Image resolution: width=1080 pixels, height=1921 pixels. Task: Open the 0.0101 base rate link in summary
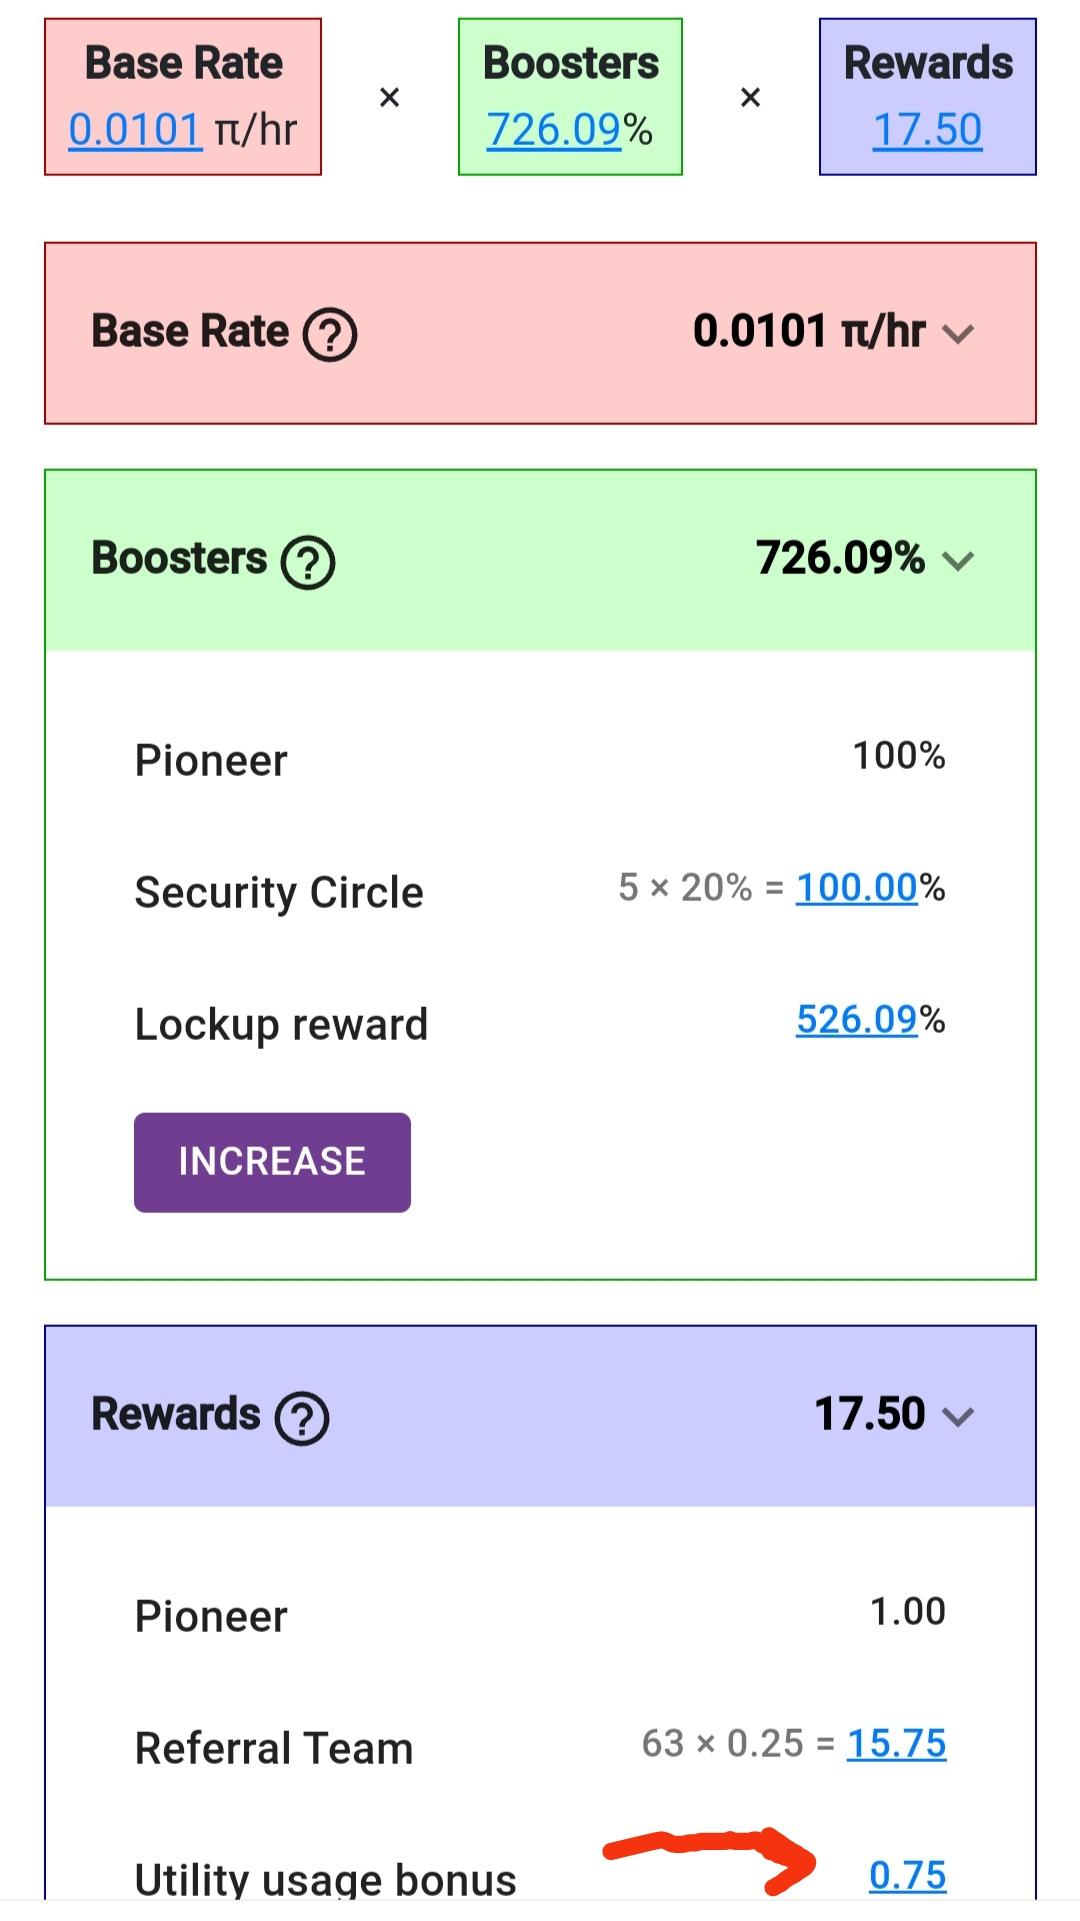[135, 130]
